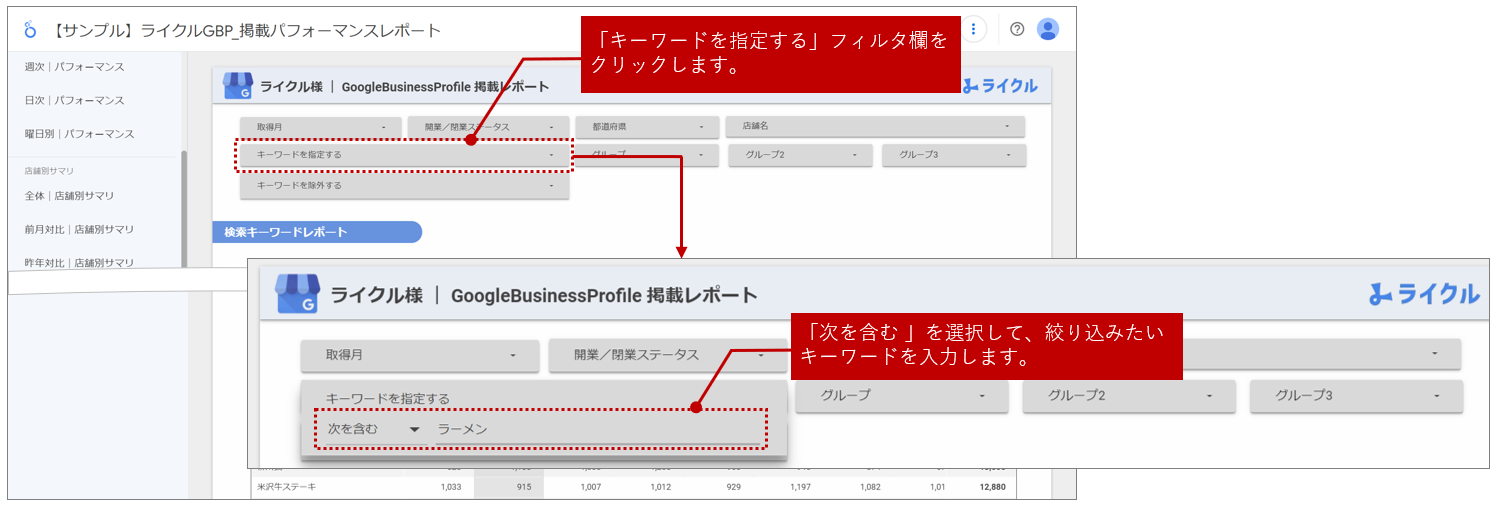
Task: Click the small Google Business Profile store icon
Action: pos(237,86)
